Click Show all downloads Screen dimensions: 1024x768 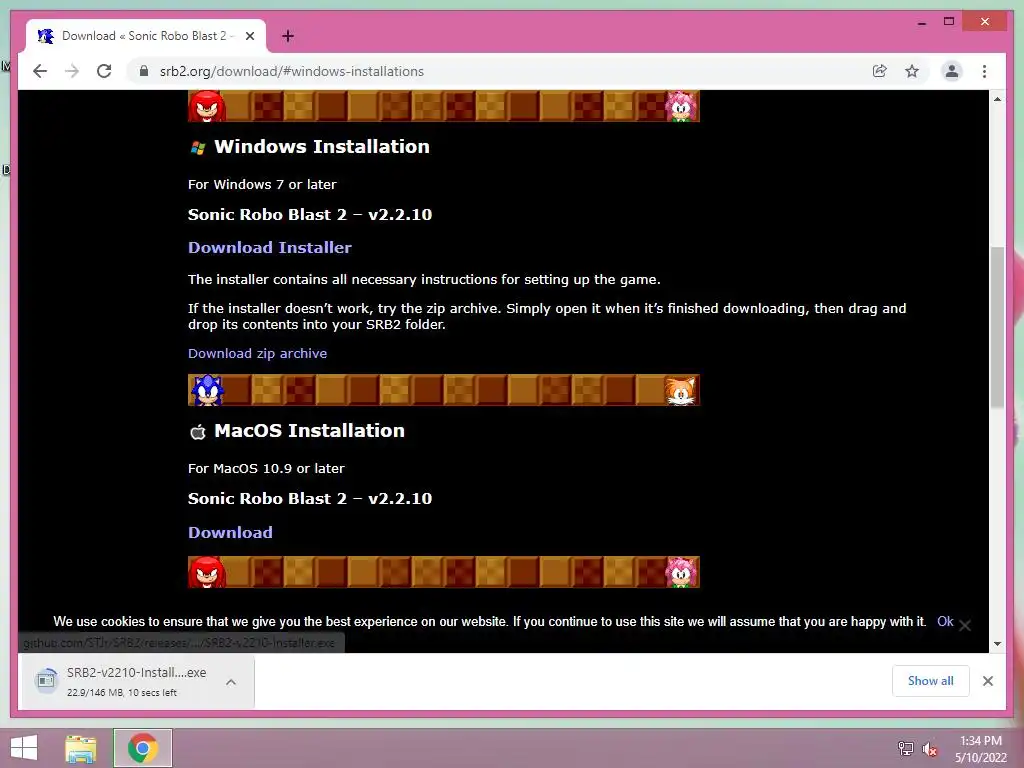coord(930,680)
